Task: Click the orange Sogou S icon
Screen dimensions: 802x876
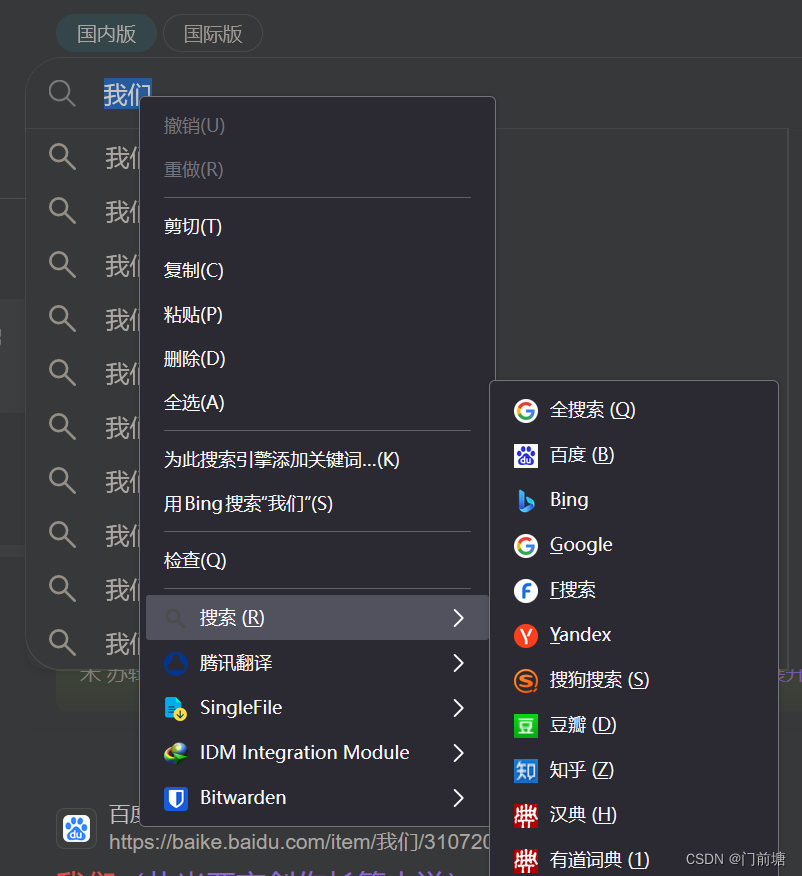Action: point(526,681)
